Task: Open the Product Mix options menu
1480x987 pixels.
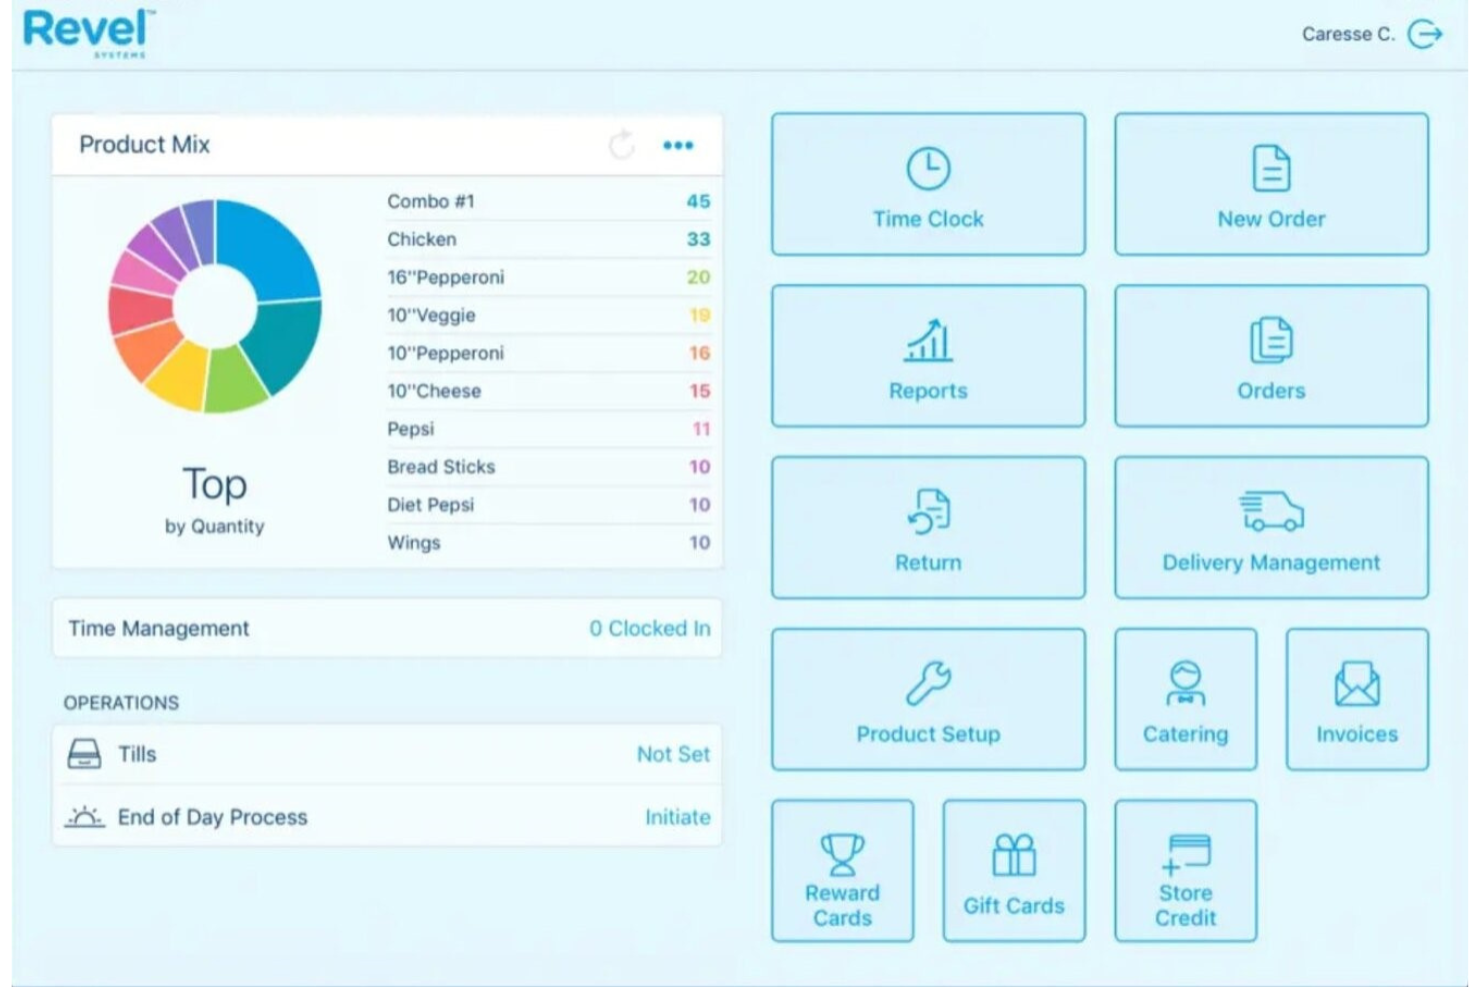Action: click(x=679, y=144)
